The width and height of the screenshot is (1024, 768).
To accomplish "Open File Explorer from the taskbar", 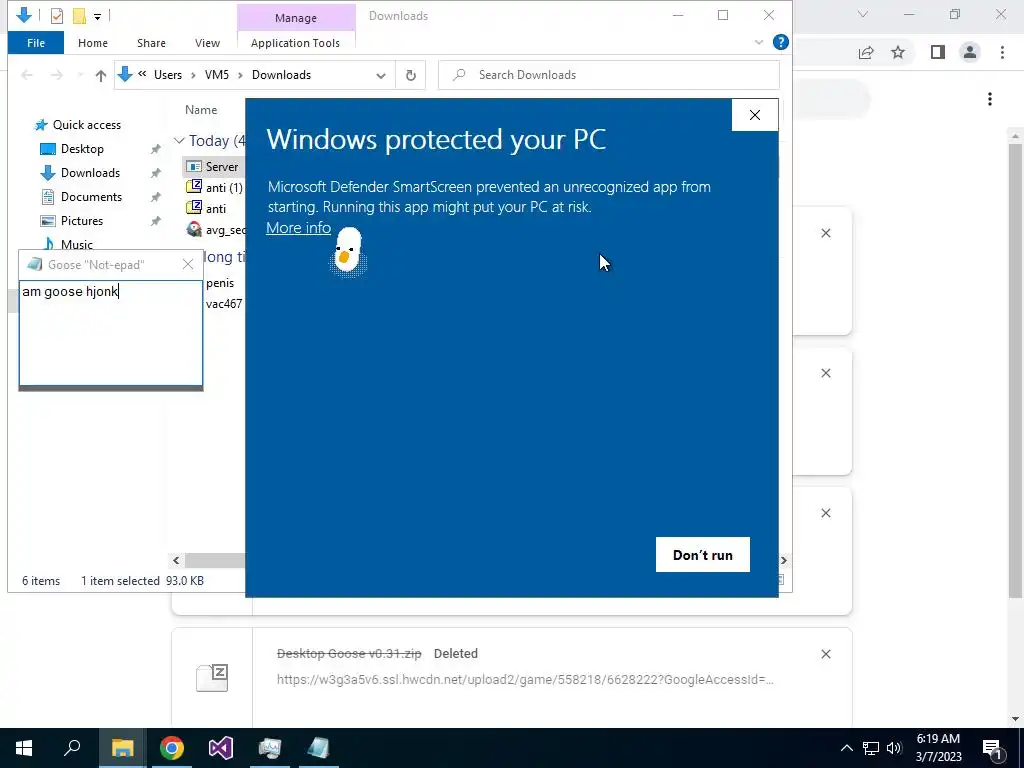I will [x=122, y=748].
